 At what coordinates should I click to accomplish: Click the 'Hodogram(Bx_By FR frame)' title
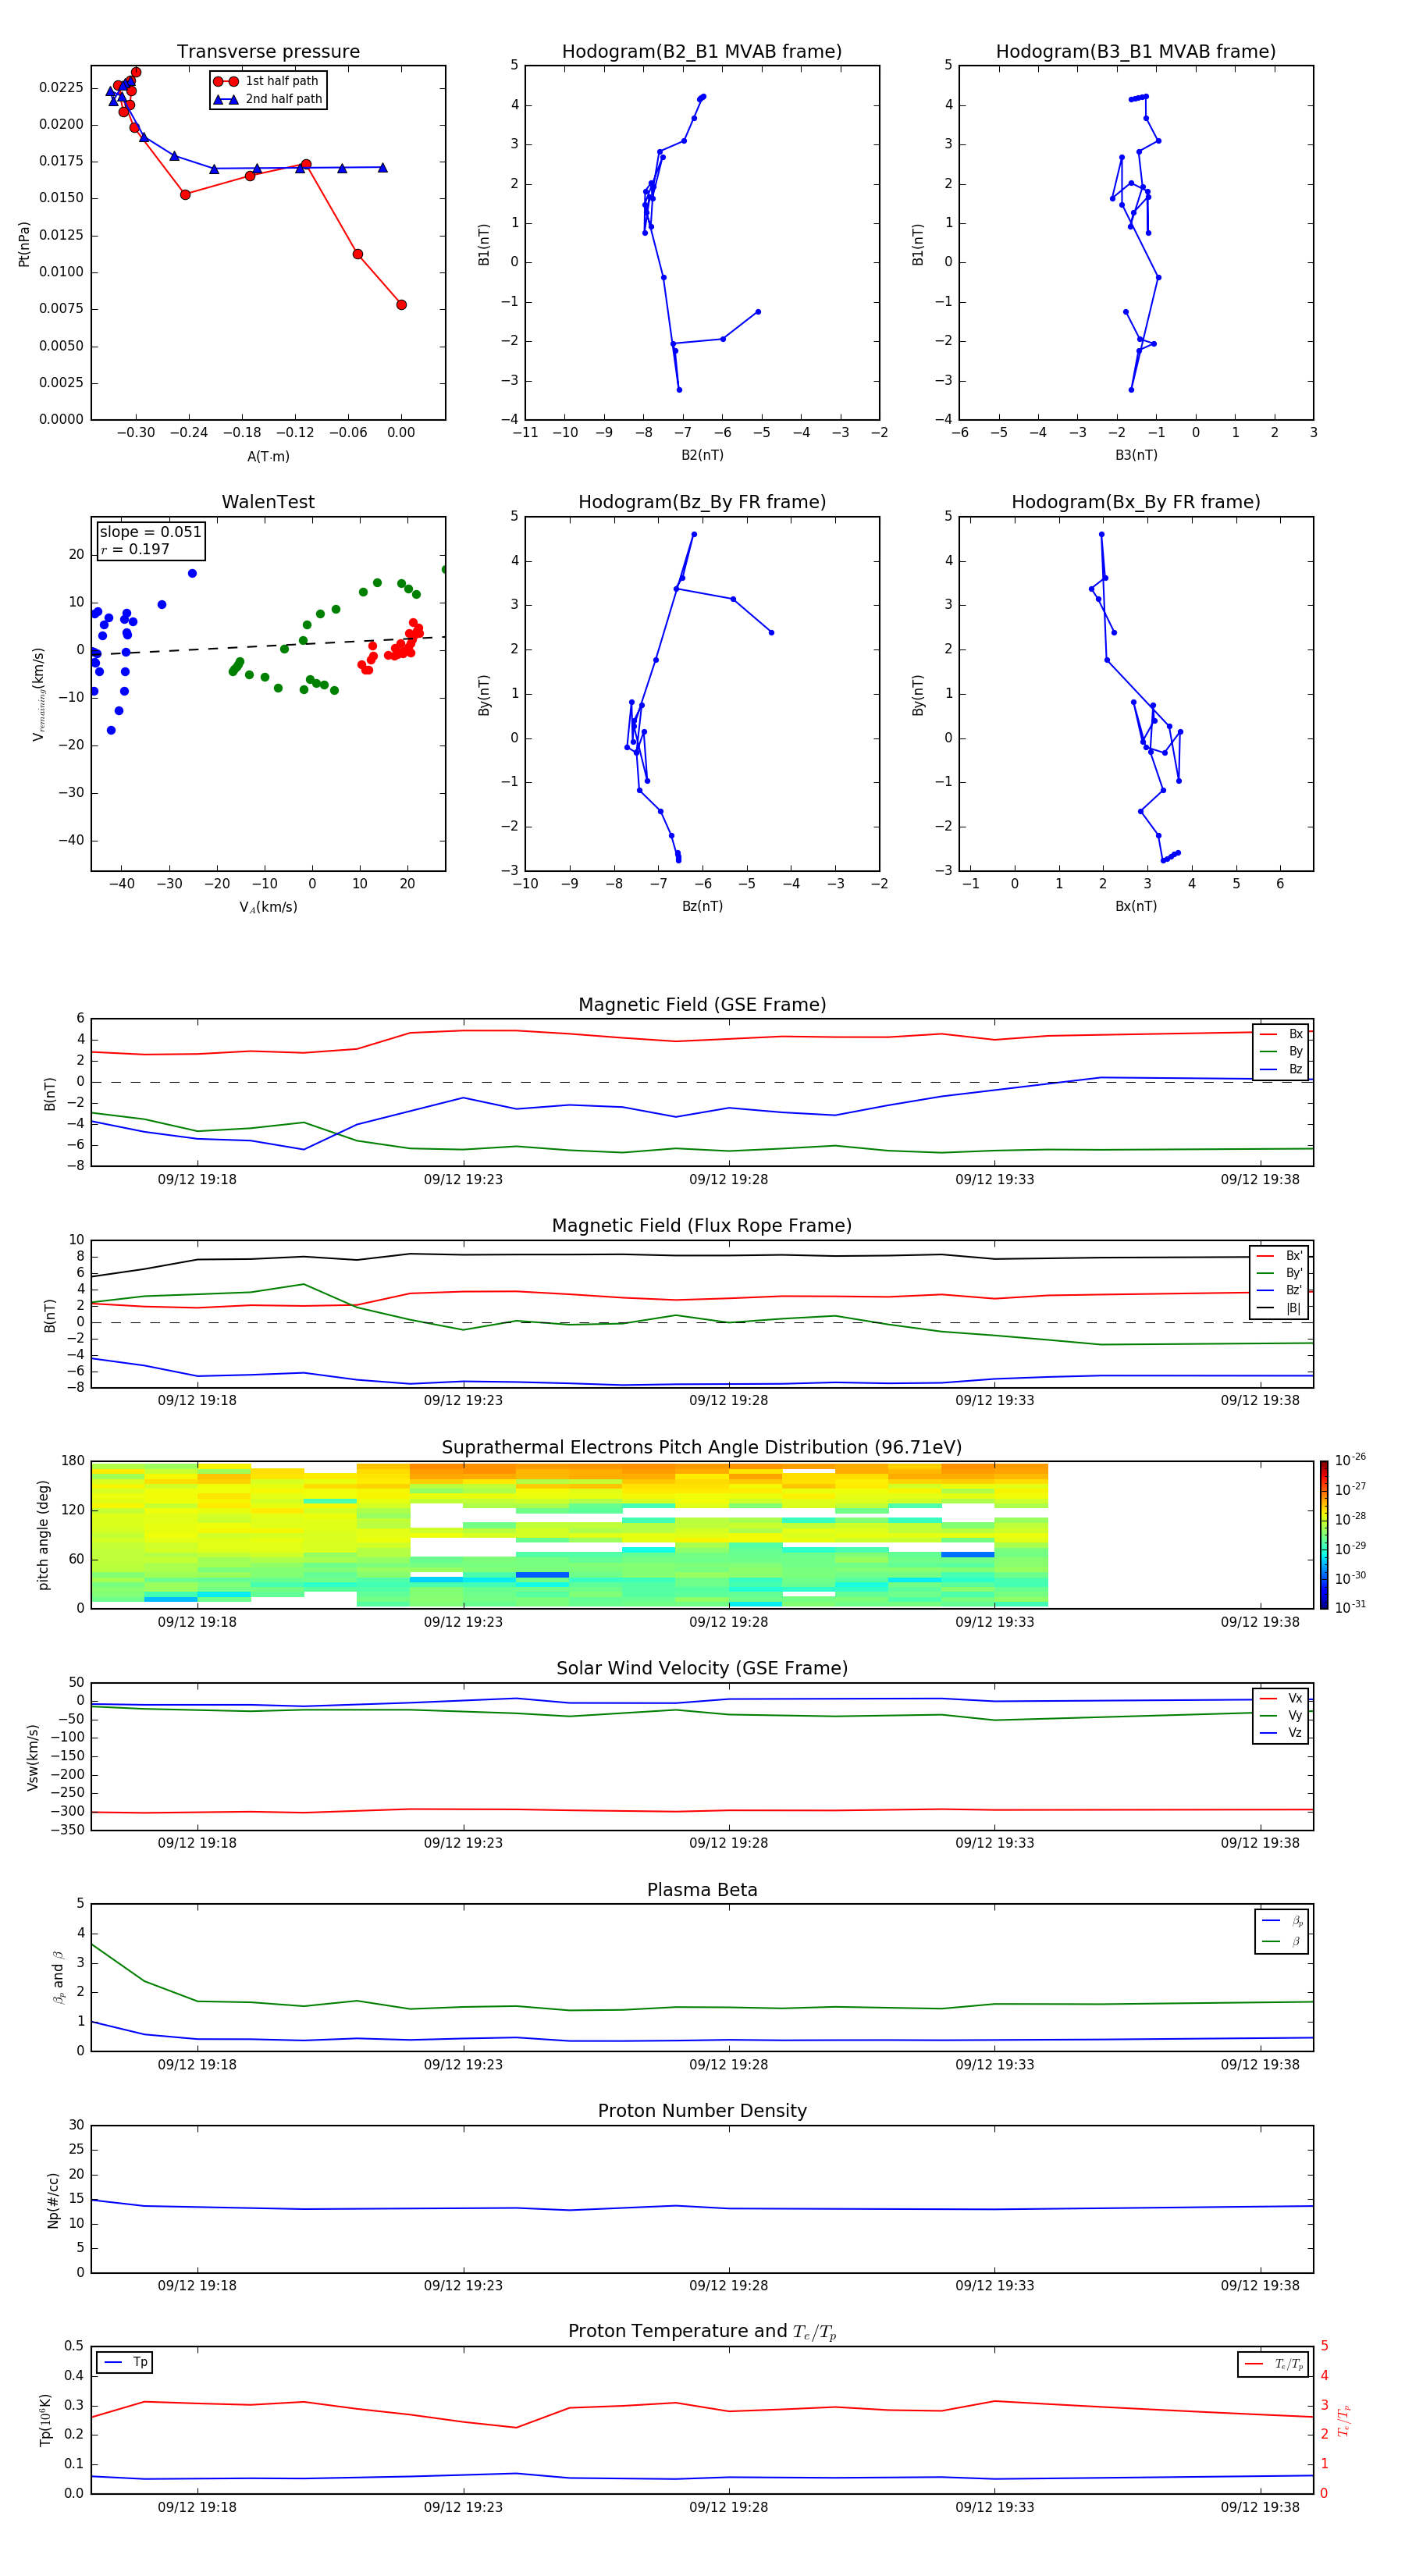click(1136, 502)
